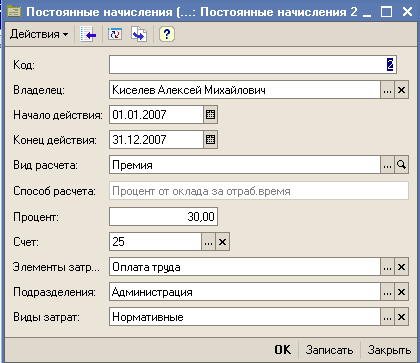Clear the Элементы затрат field
The image size is (420, 363).
[x=402, y=267]
